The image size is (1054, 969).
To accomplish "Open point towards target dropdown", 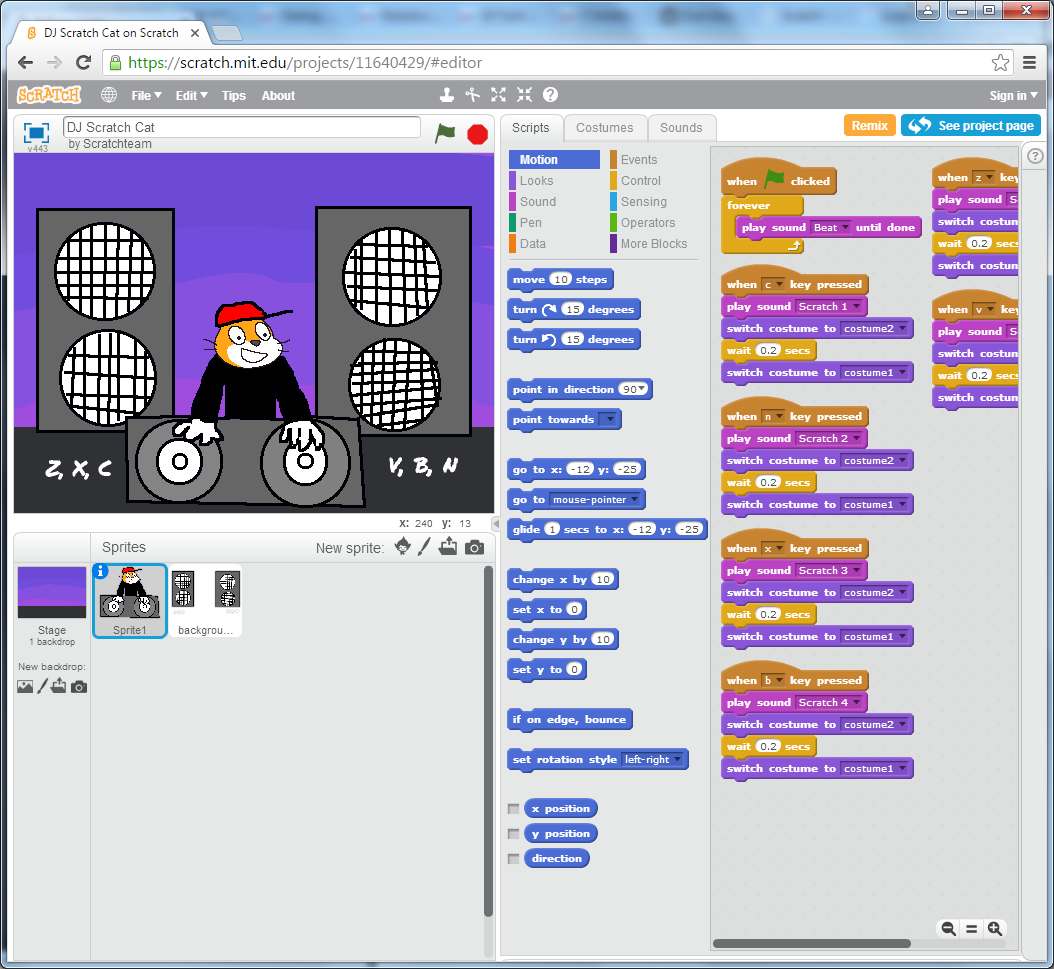I will point(608,419).
